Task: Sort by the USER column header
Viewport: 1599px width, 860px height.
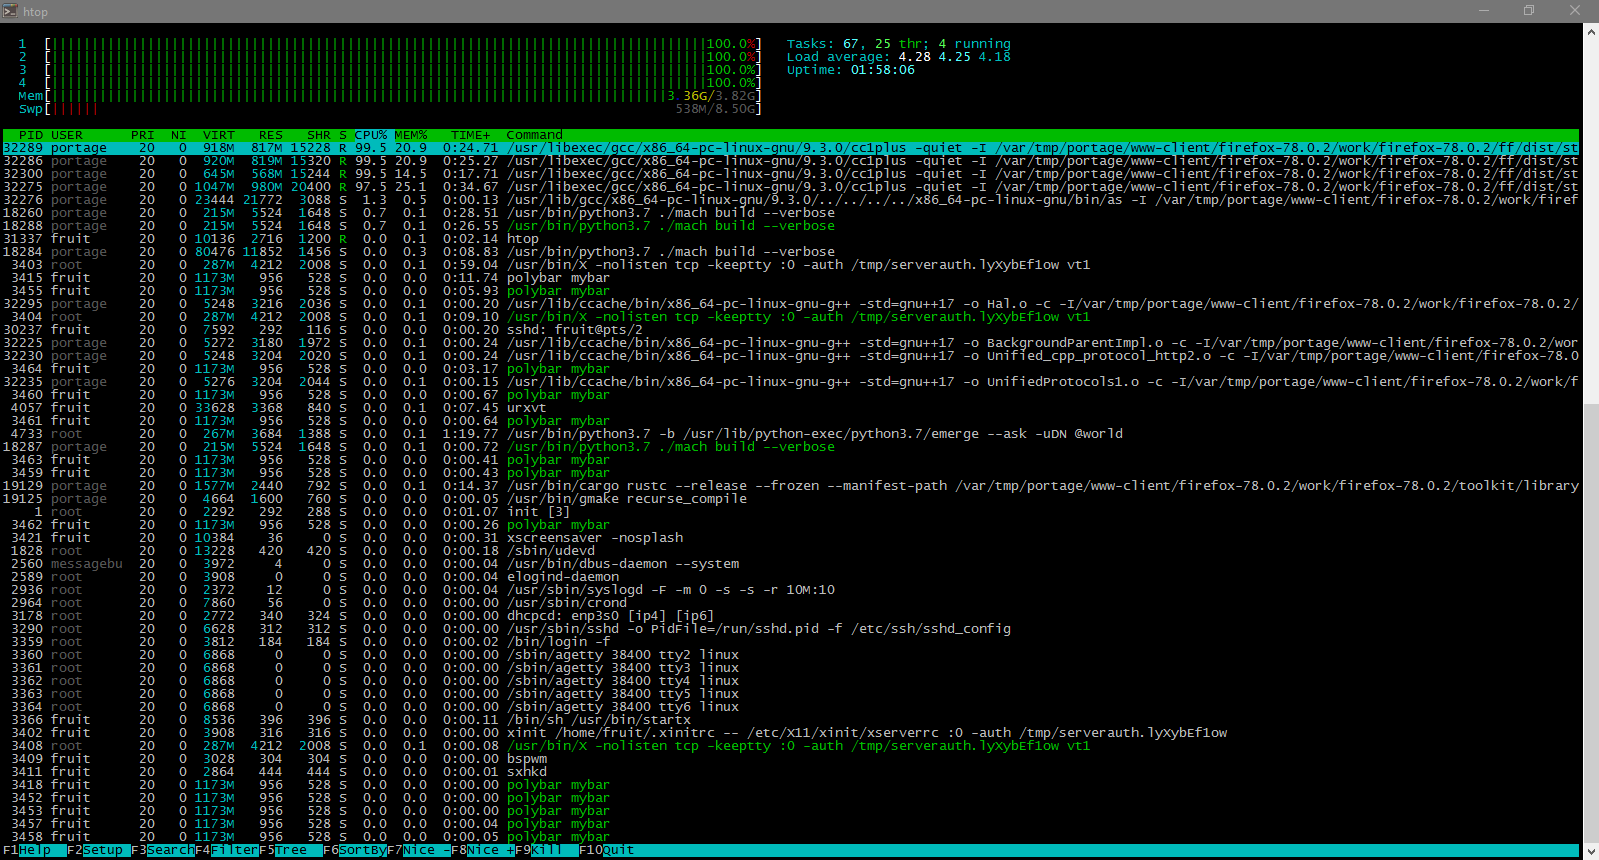Action: 67,135
